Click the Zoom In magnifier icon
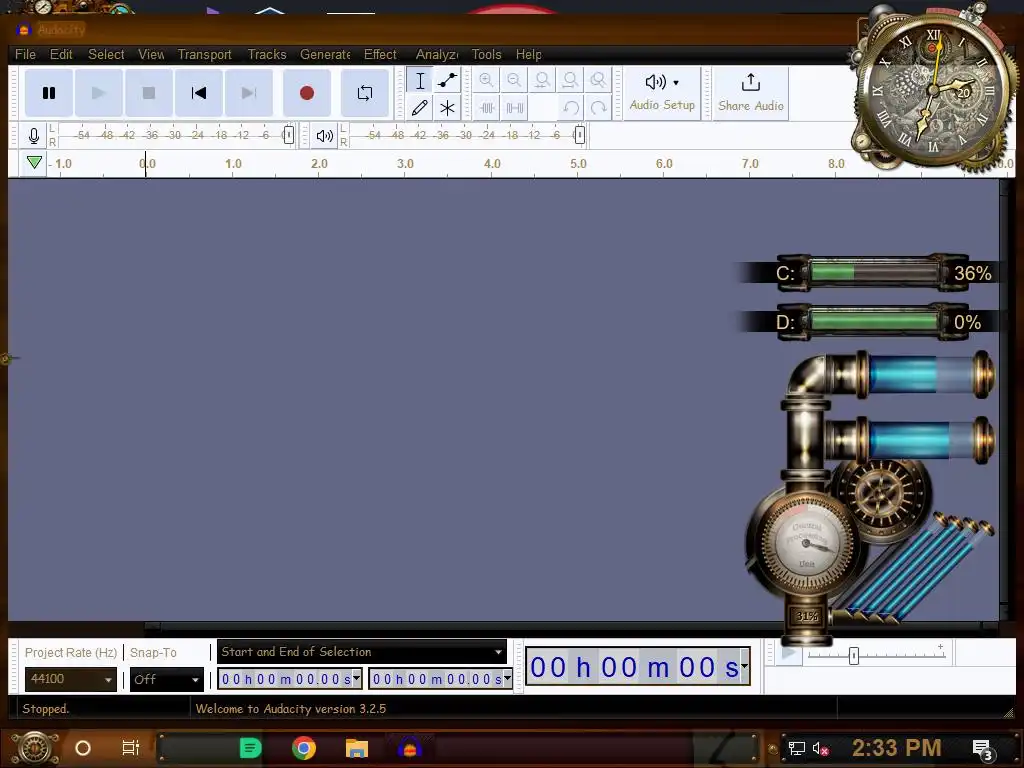1024x768 pixels. point(486,80)
